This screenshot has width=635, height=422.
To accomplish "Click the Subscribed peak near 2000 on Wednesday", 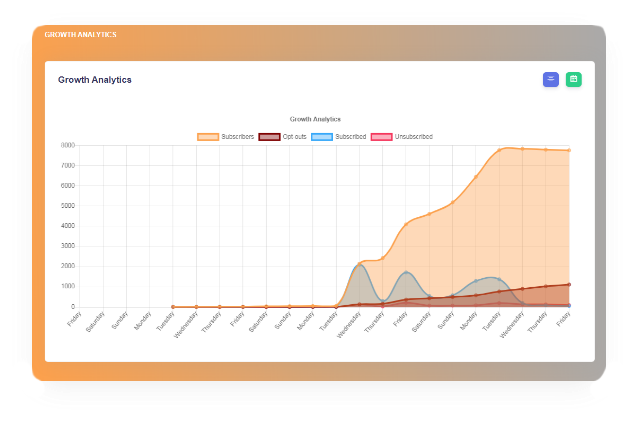I will [360, 264].
